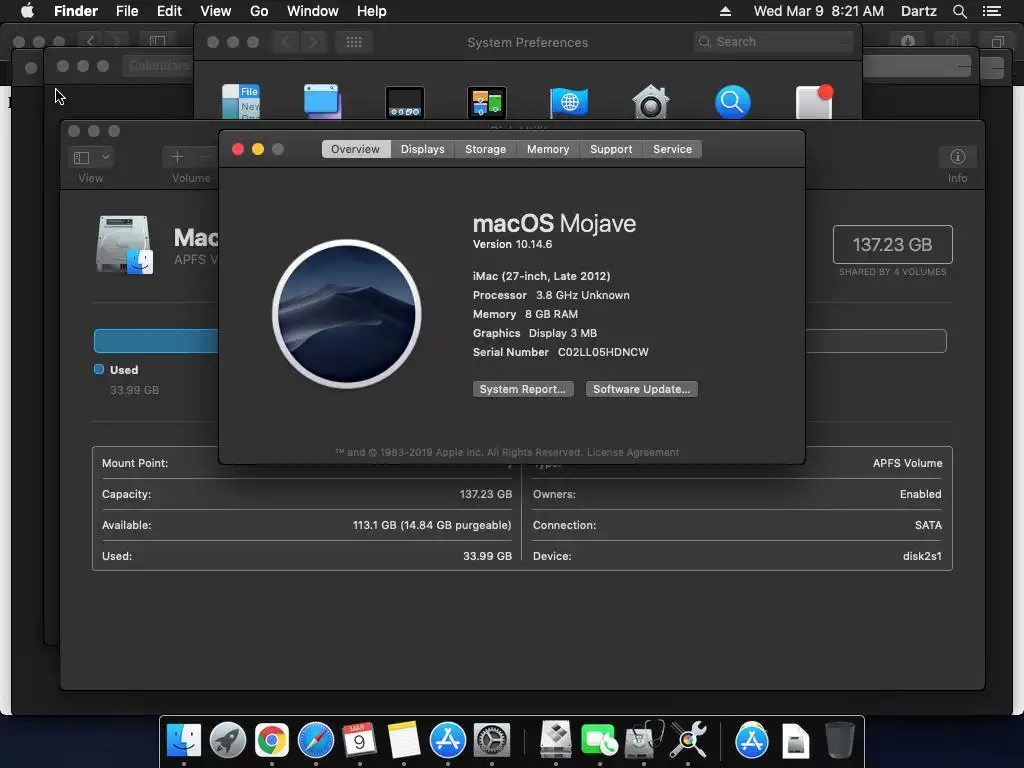Open Mission Control preferences pane icon
Screen dimensions: 1024x768
pos(487,103)
